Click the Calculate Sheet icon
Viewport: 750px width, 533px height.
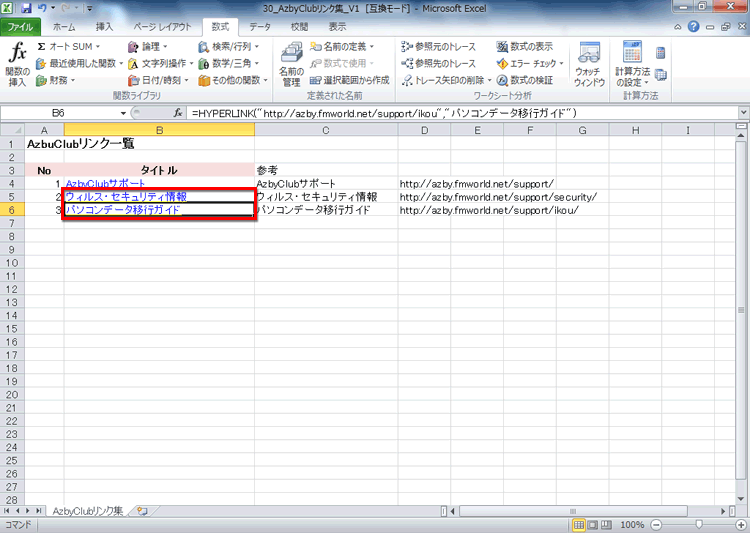(x=661, y=75)
